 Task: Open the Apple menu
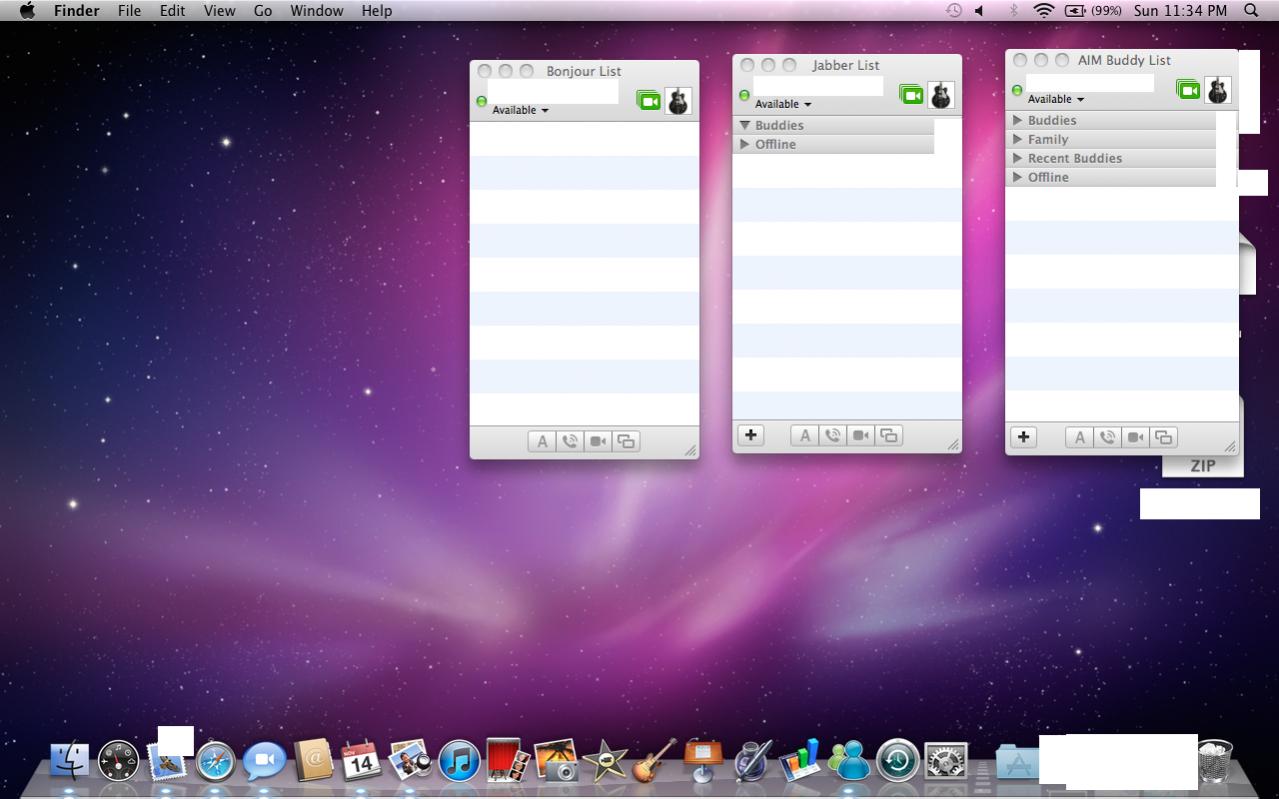(x=27, y=10)
